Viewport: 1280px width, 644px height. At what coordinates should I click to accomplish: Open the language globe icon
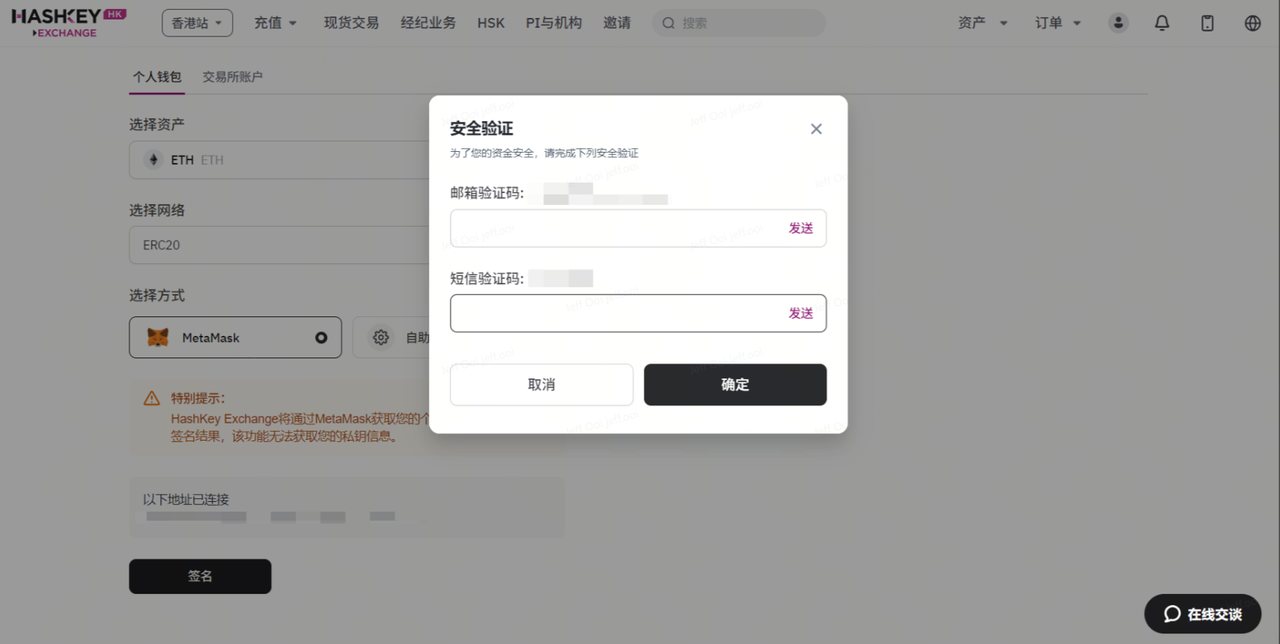click(1252, 23)
